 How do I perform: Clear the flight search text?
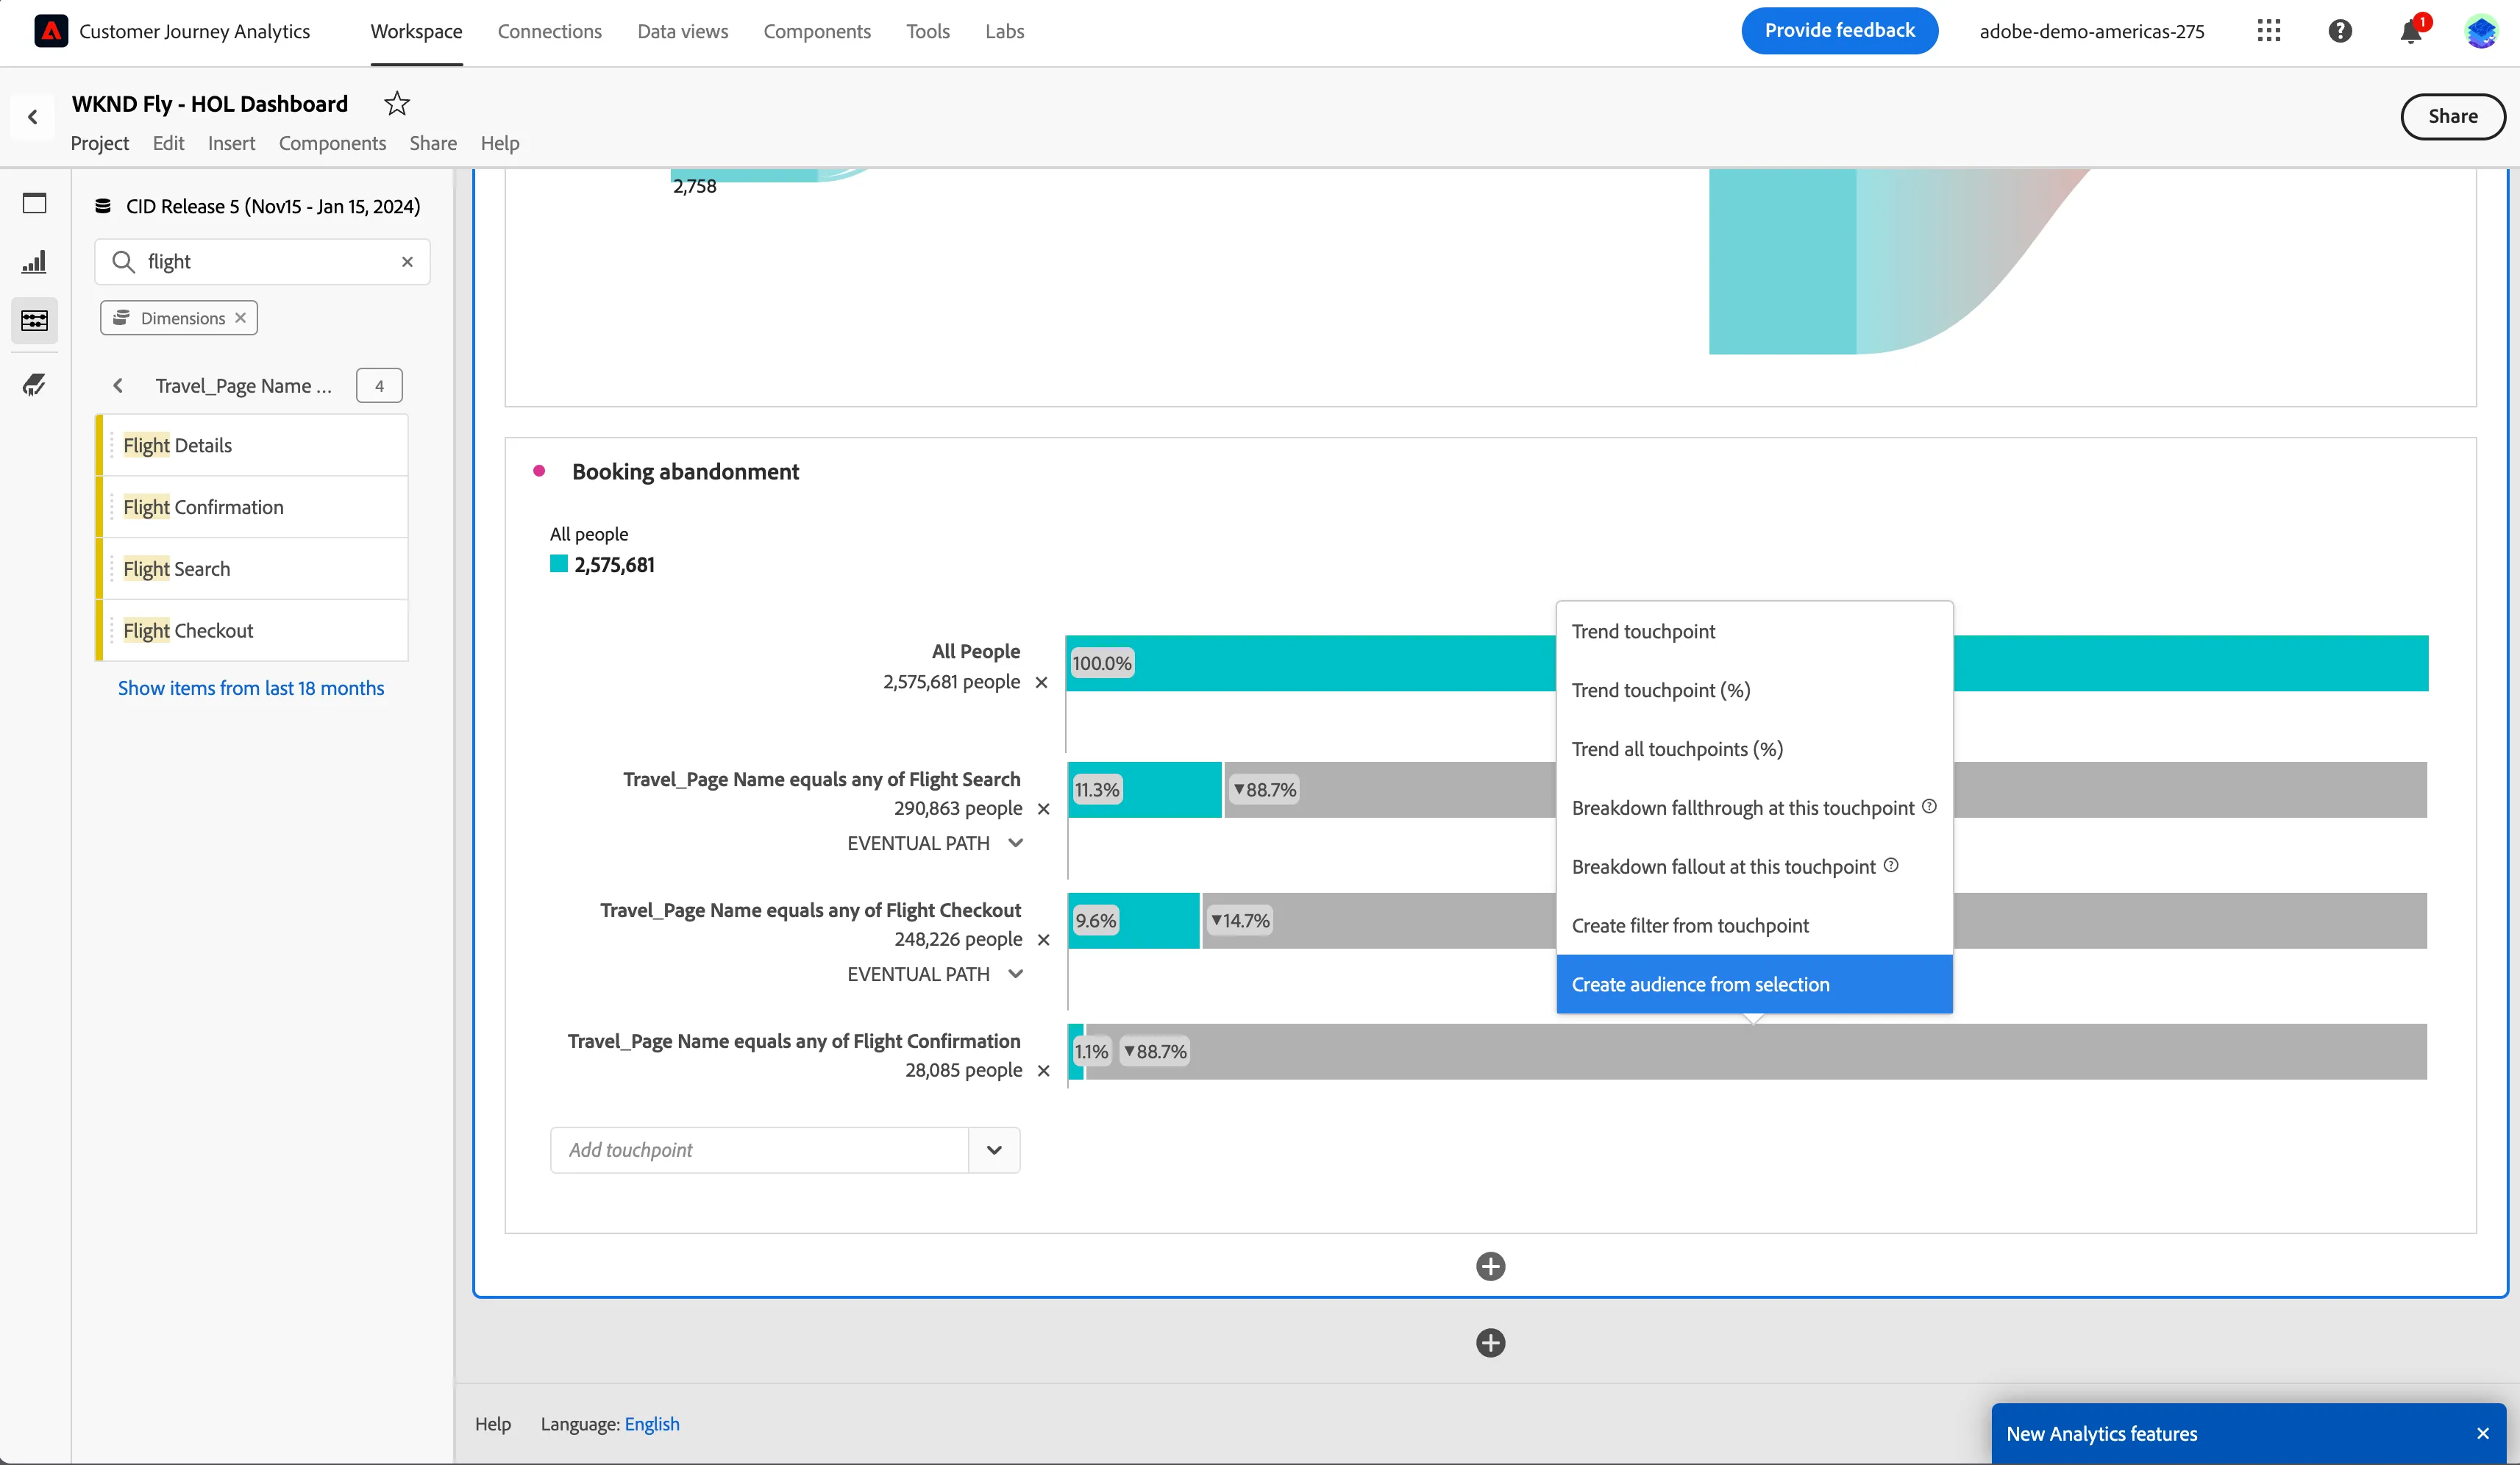(407, 262)
